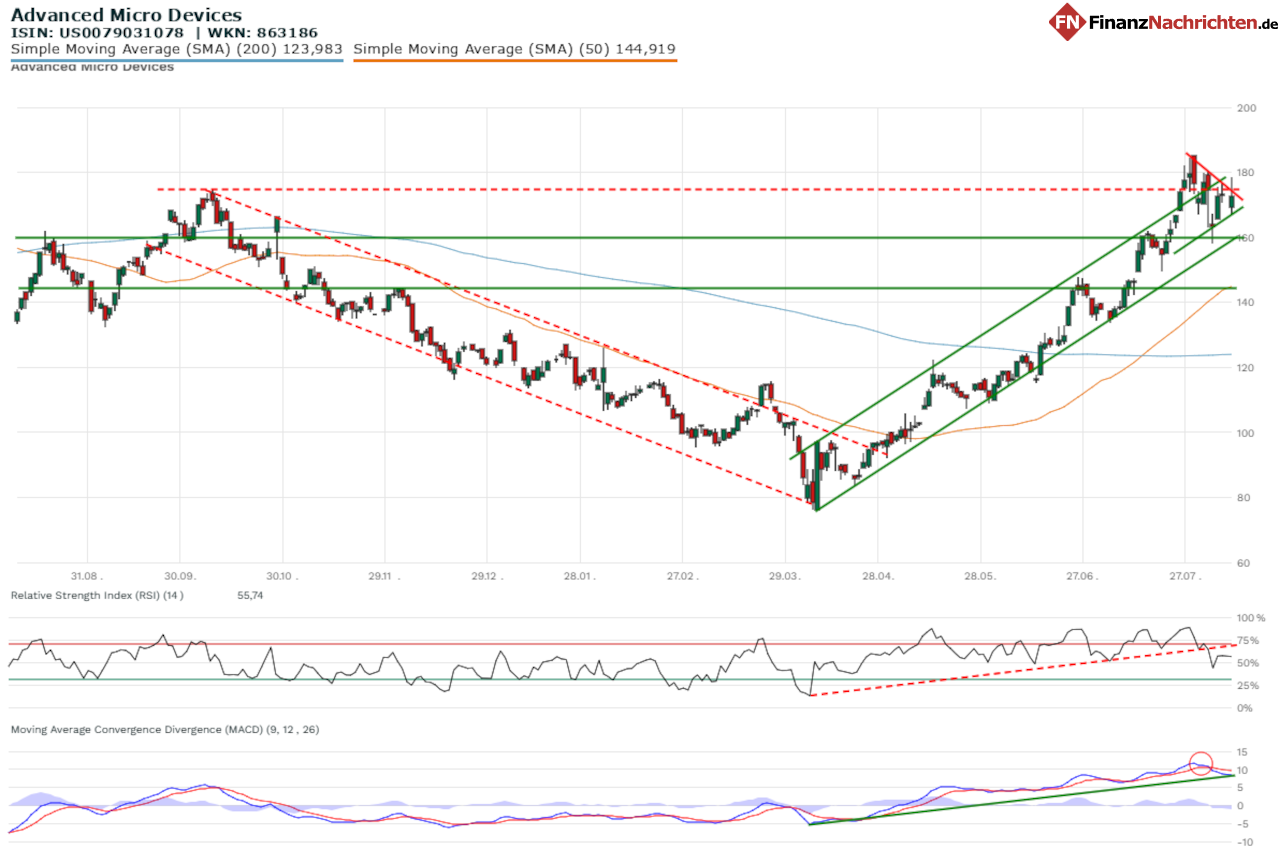This screenshot has height=850, width=1280.
Task: Click the MACD axis value -10
Action: 1244,842
